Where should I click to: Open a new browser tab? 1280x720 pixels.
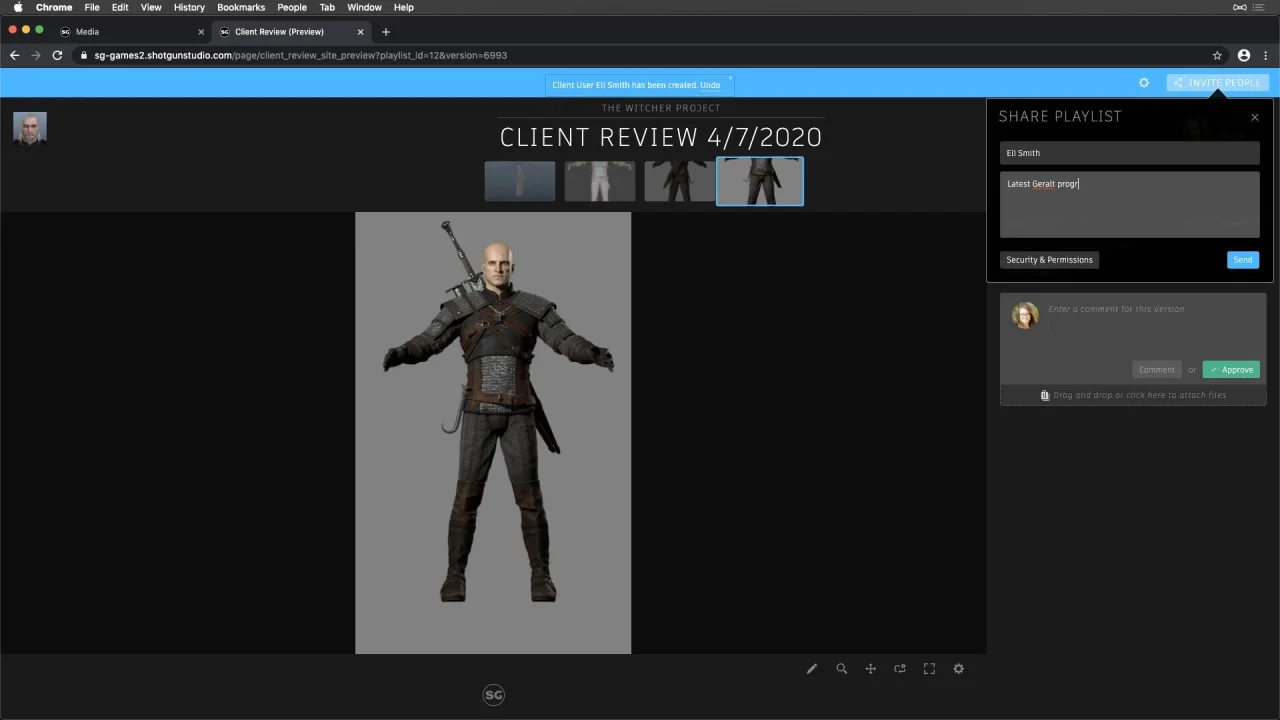click(x=386, y=32)
